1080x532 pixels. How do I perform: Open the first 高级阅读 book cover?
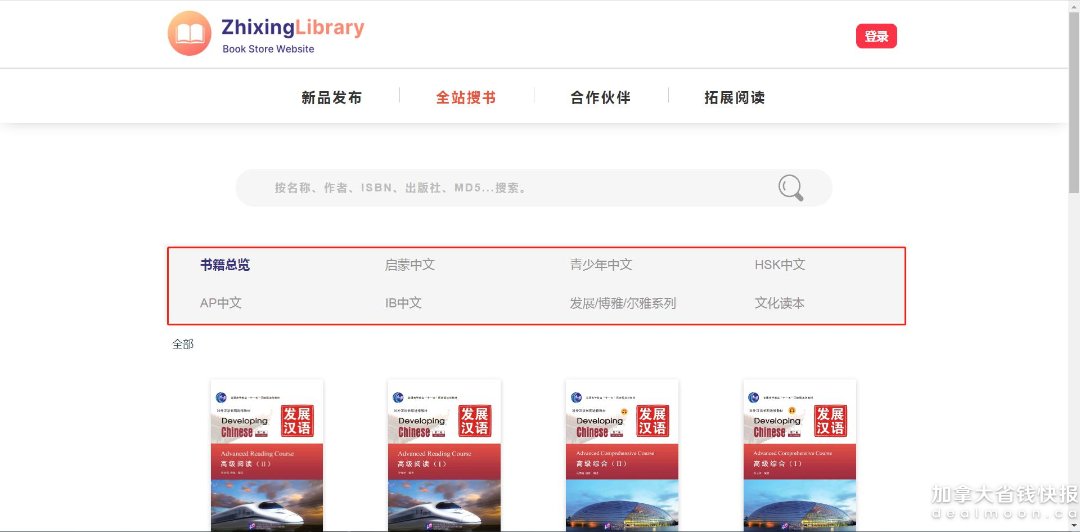coord(267,455)
